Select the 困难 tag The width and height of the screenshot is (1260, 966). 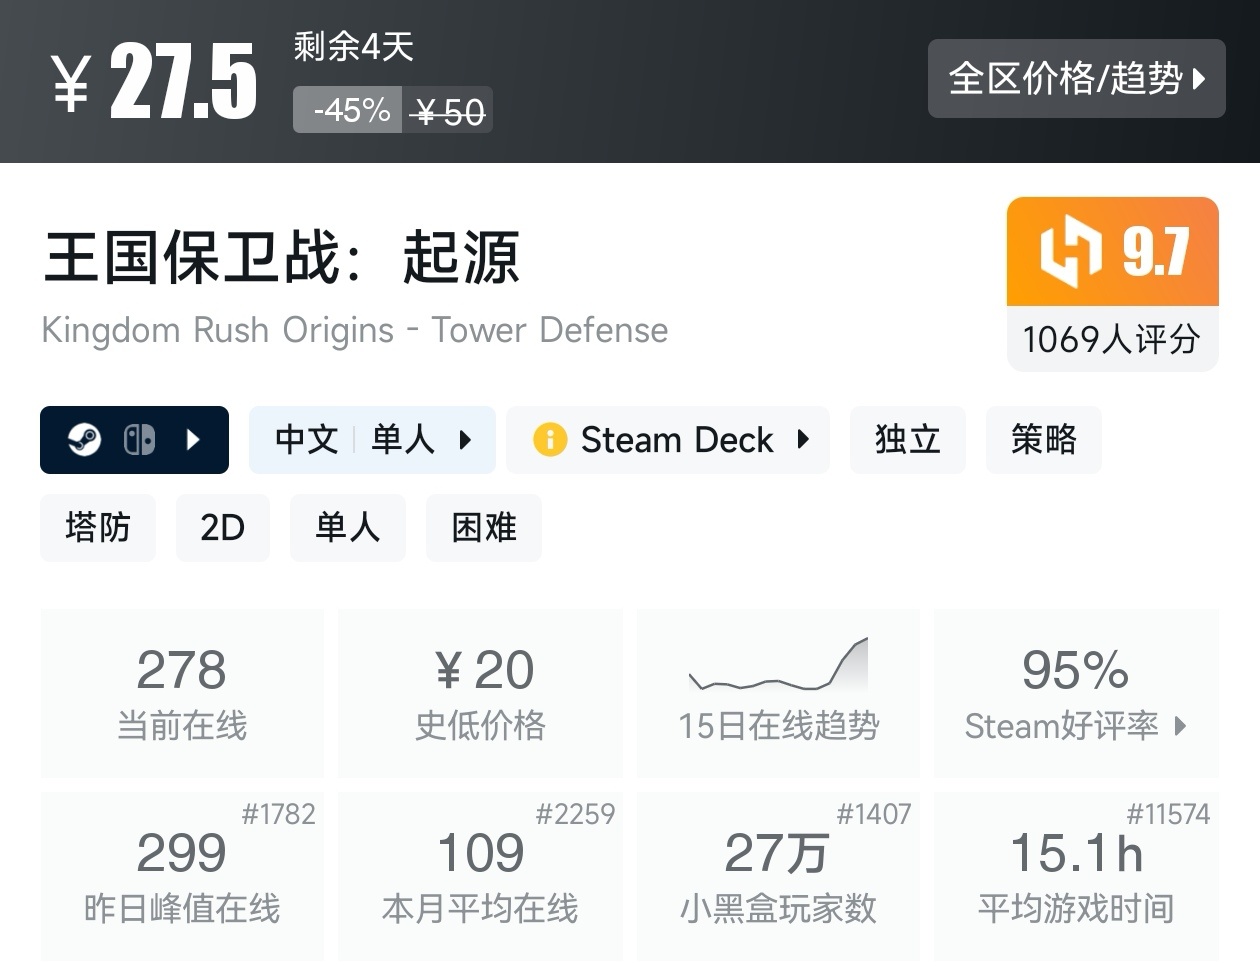pos(484,528)
